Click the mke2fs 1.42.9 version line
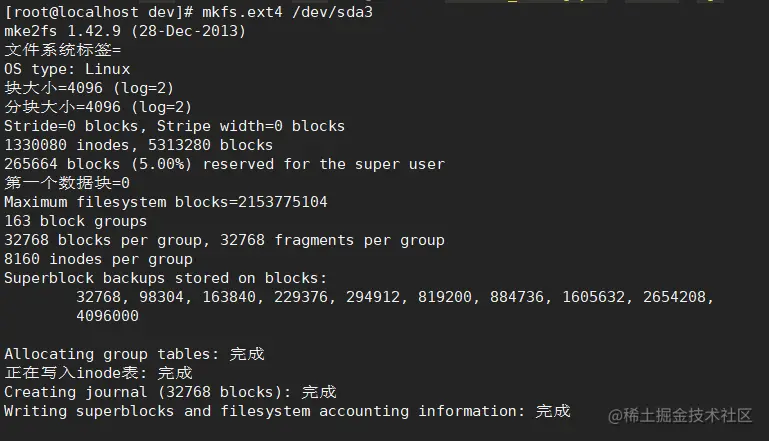The height and width of the screenshot is (441, 769). coord(125,31)
